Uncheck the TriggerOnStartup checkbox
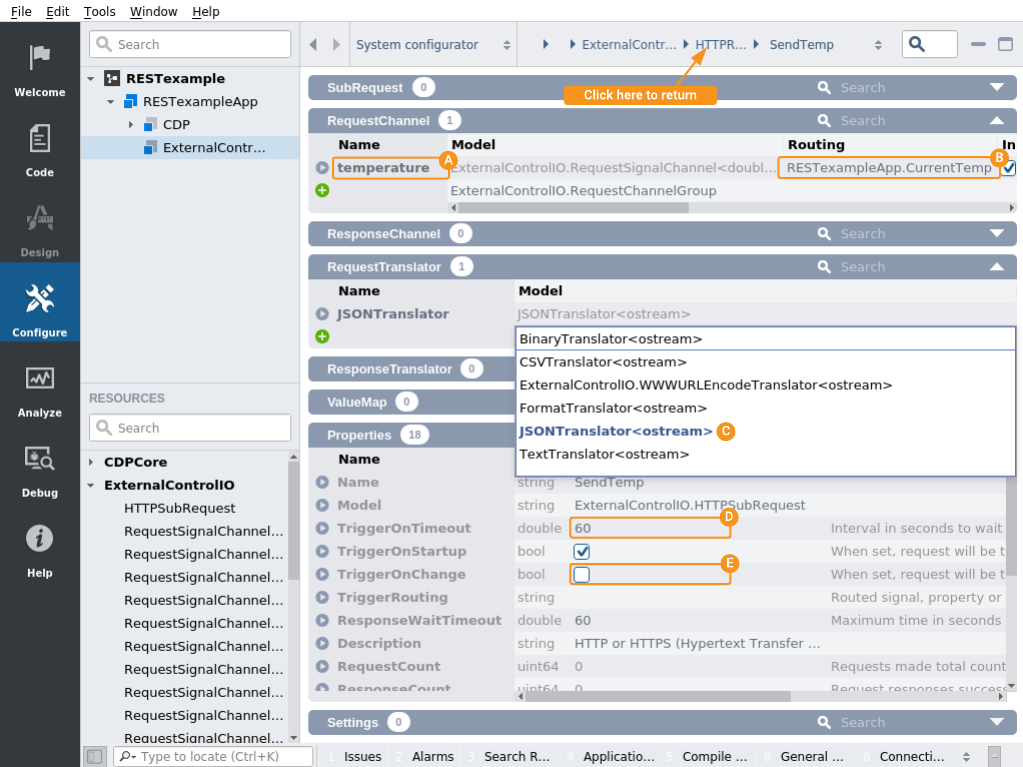The height and width of the screenshot is (767, 1023). click(x=581, y=552)
